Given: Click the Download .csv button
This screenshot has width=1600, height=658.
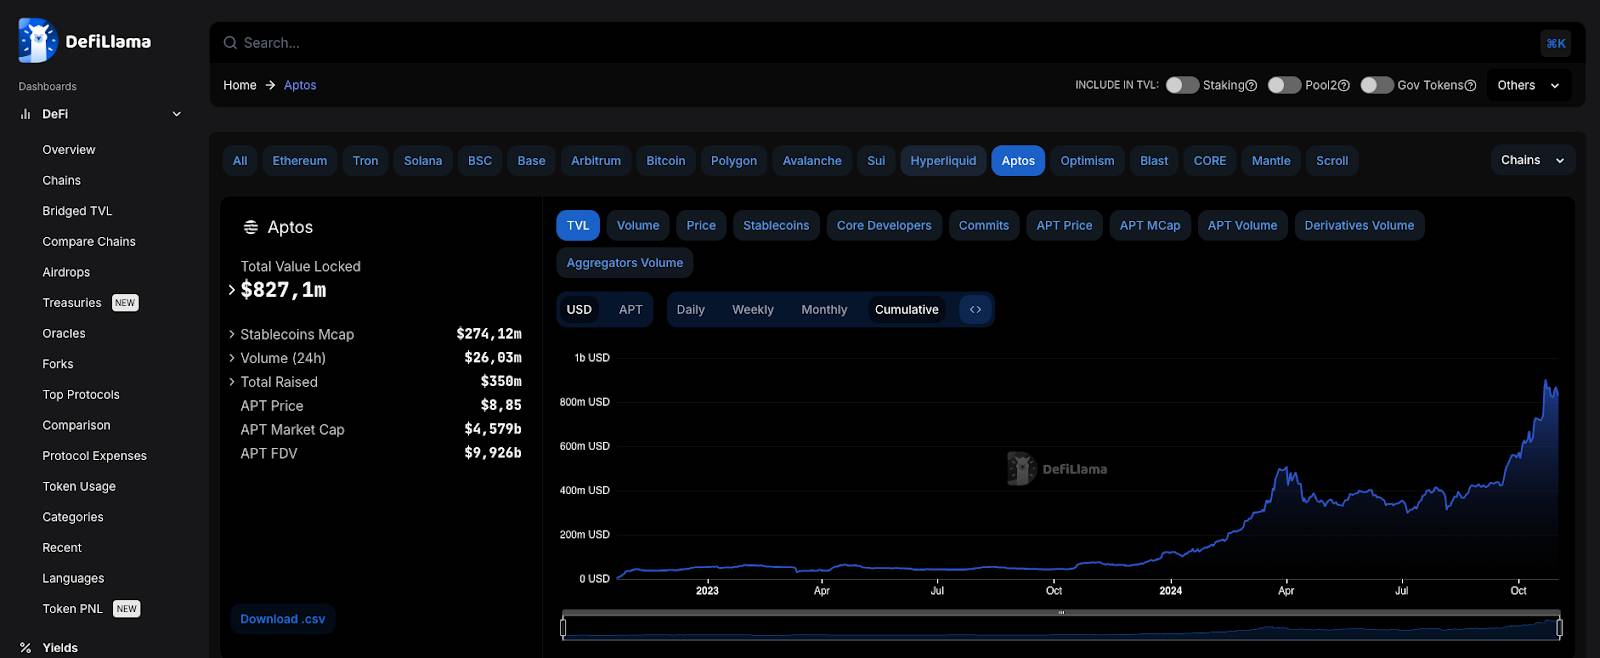Looking at the screenshot, I should [x=283, y=619].
